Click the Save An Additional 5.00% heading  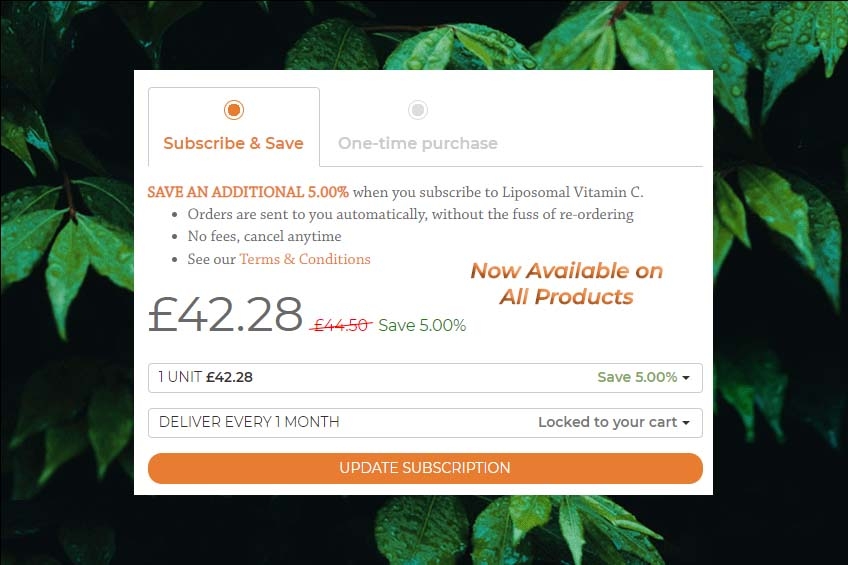coord(248,192)
